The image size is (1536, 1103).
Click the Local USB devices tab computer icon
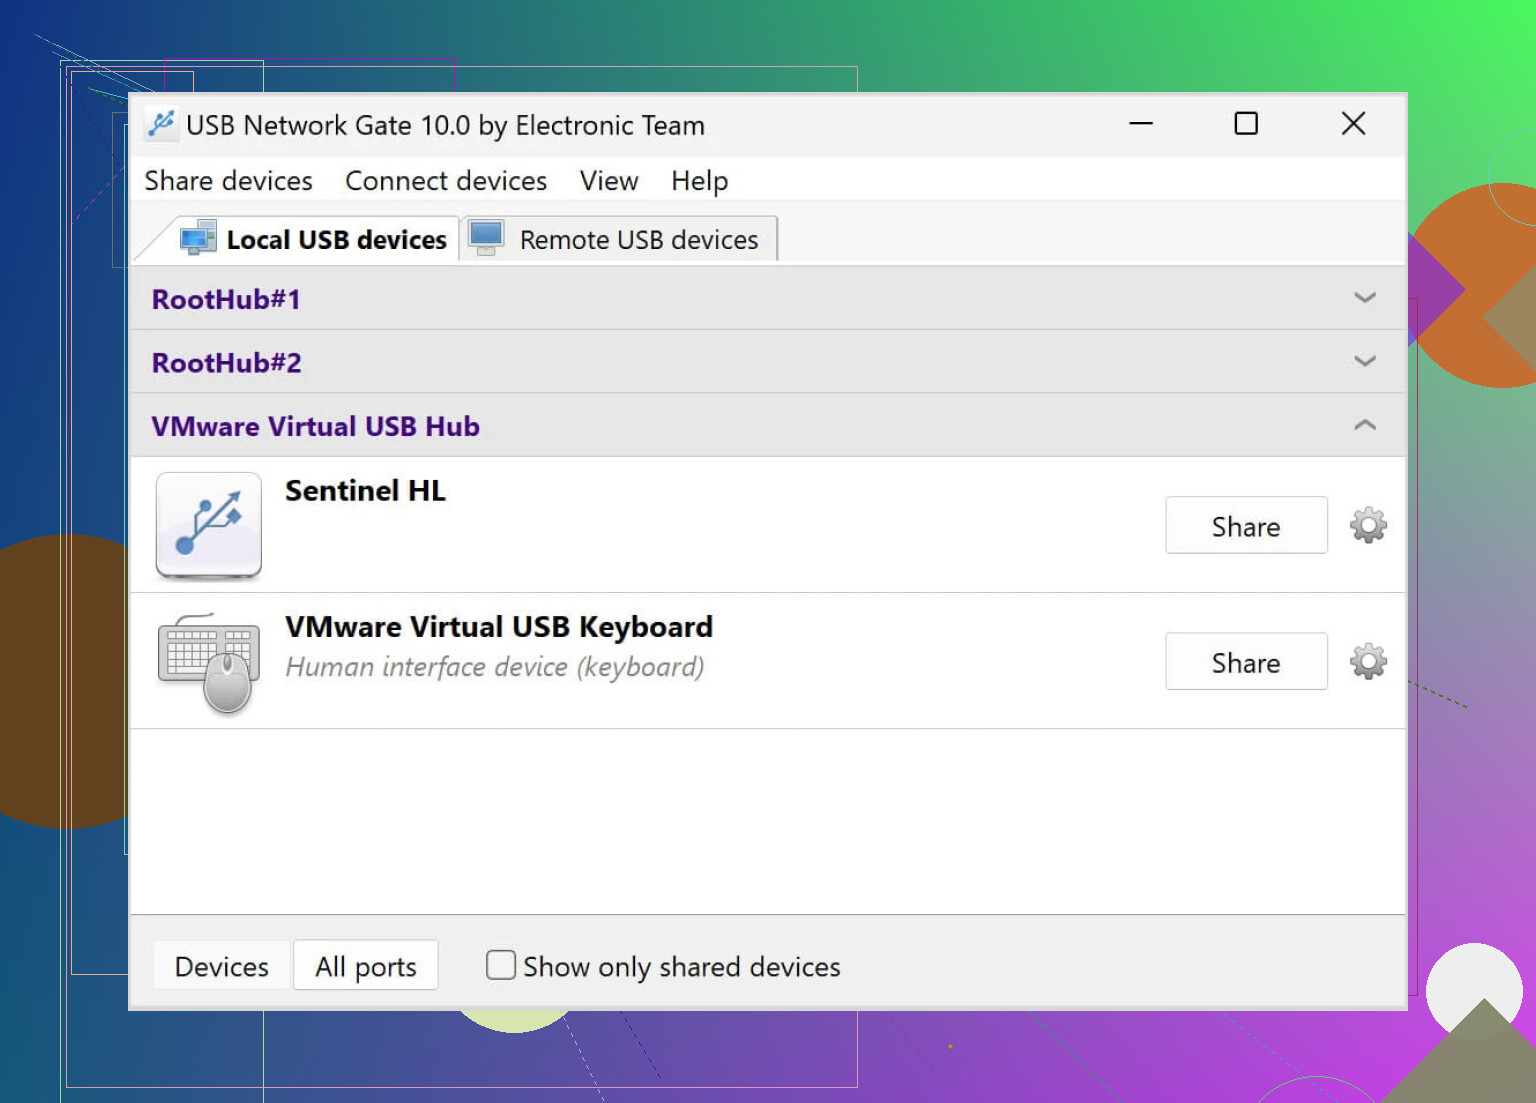click(x=198, y=239)
